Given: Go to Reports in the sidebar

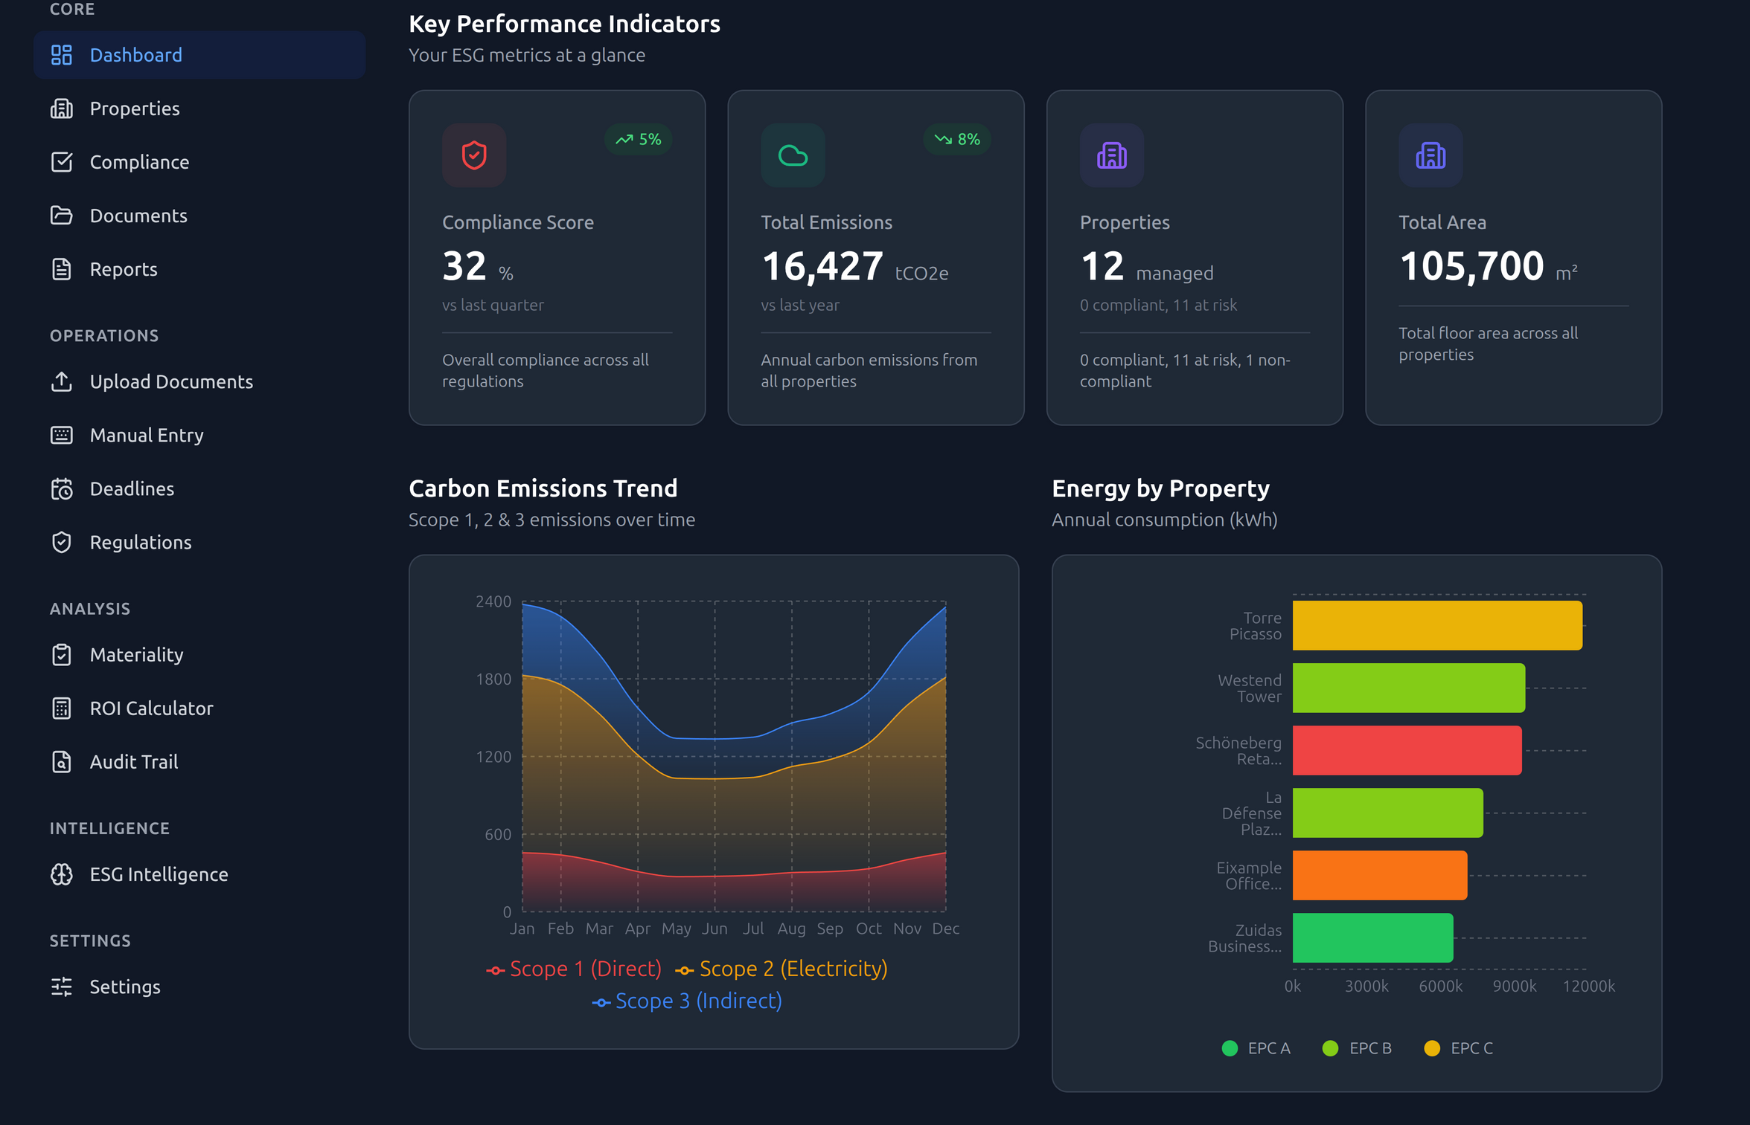Looking at the screenshot, I should tap(123, 269).
